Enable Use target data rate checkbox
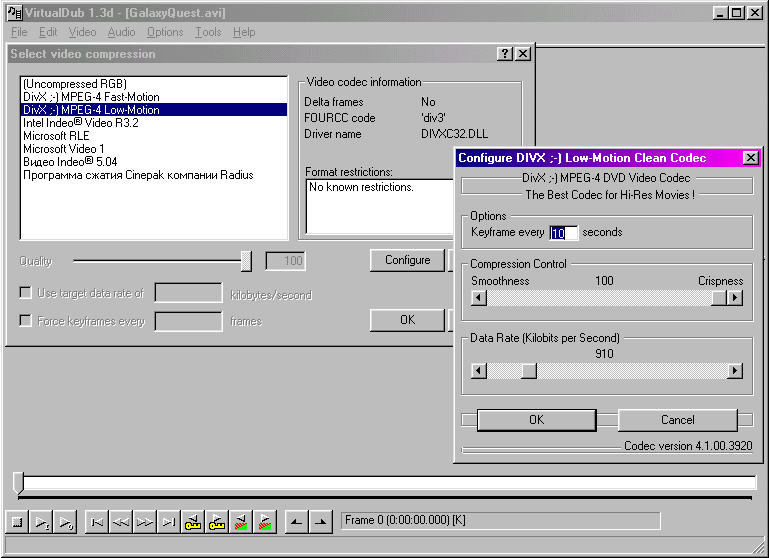Viewport: 769px width, 558px height. tap(25, 293)
